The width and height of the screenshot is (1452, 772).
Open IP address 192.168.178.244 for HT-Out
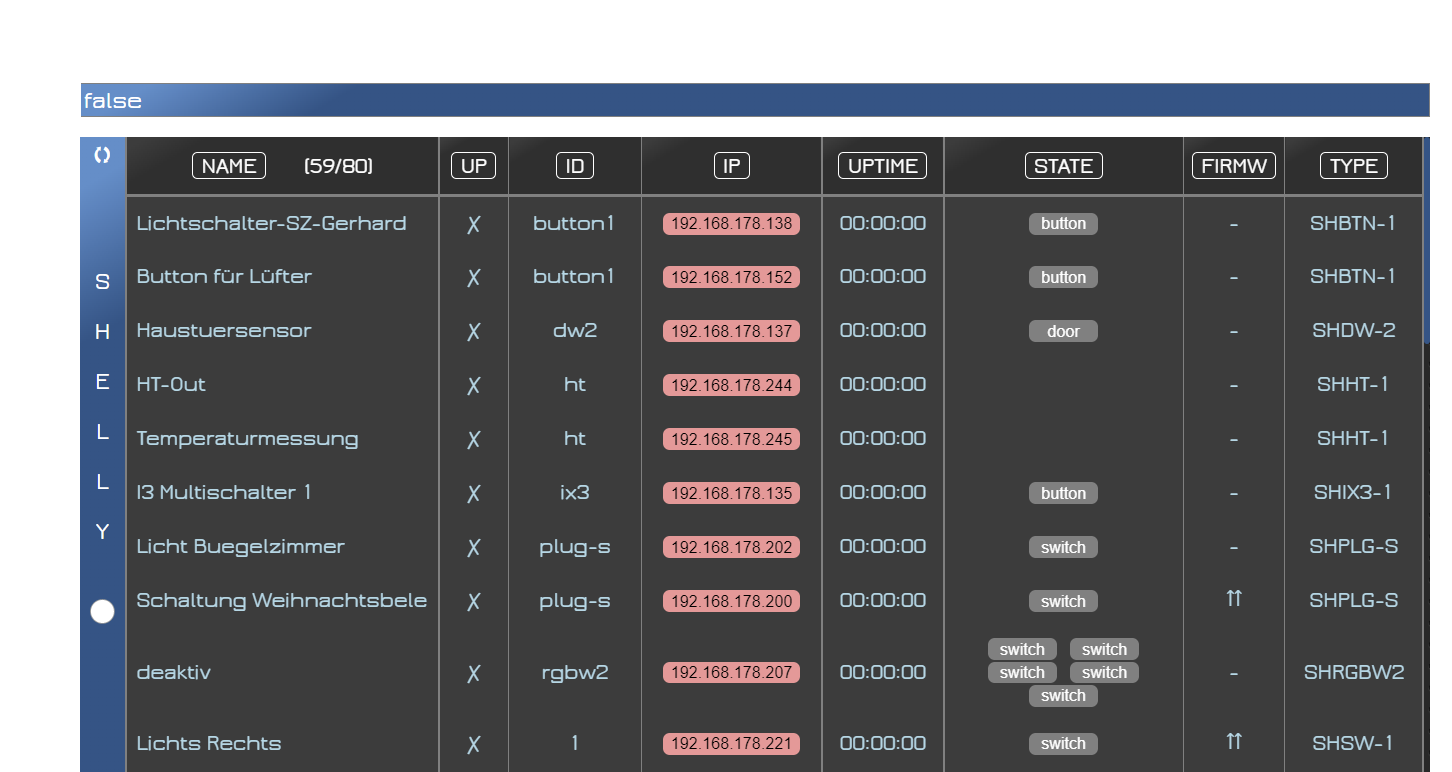coord(731,385)
